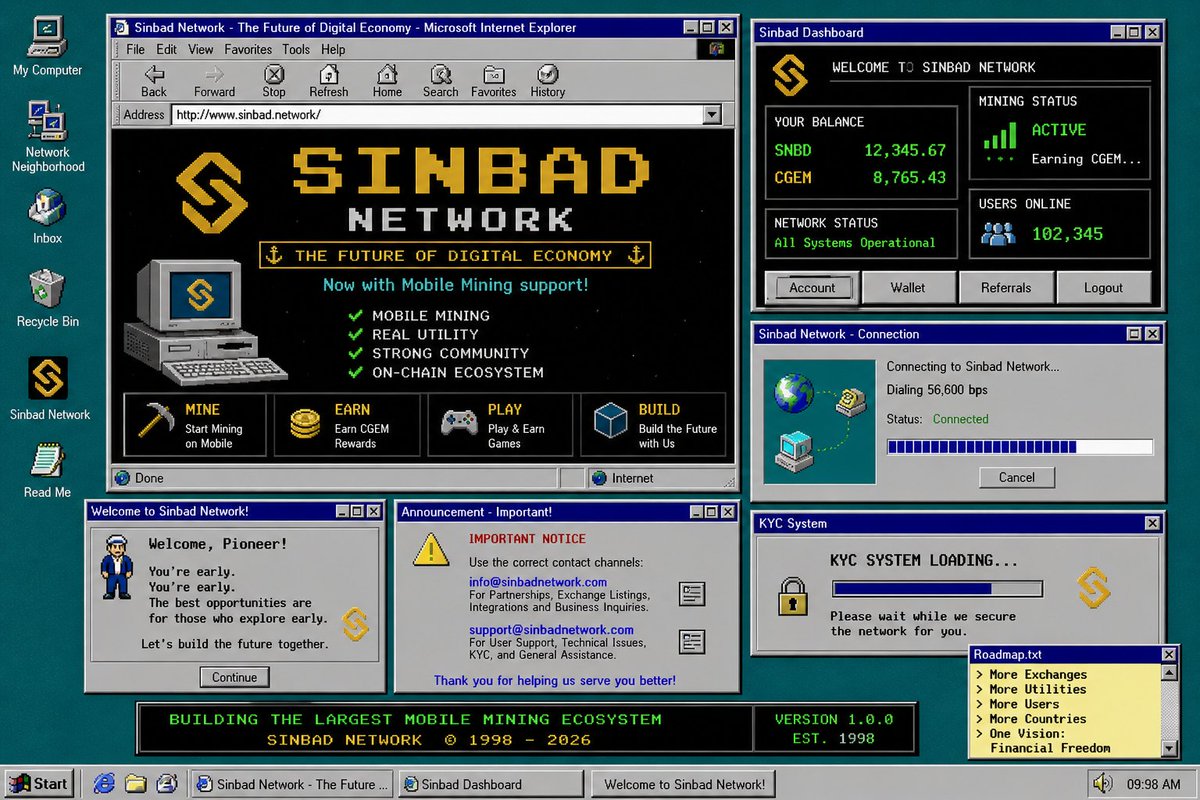Click the gamepad icon in PLAY tile
Viewport: 1200px width, 800px height.
[x=459, y=421]
